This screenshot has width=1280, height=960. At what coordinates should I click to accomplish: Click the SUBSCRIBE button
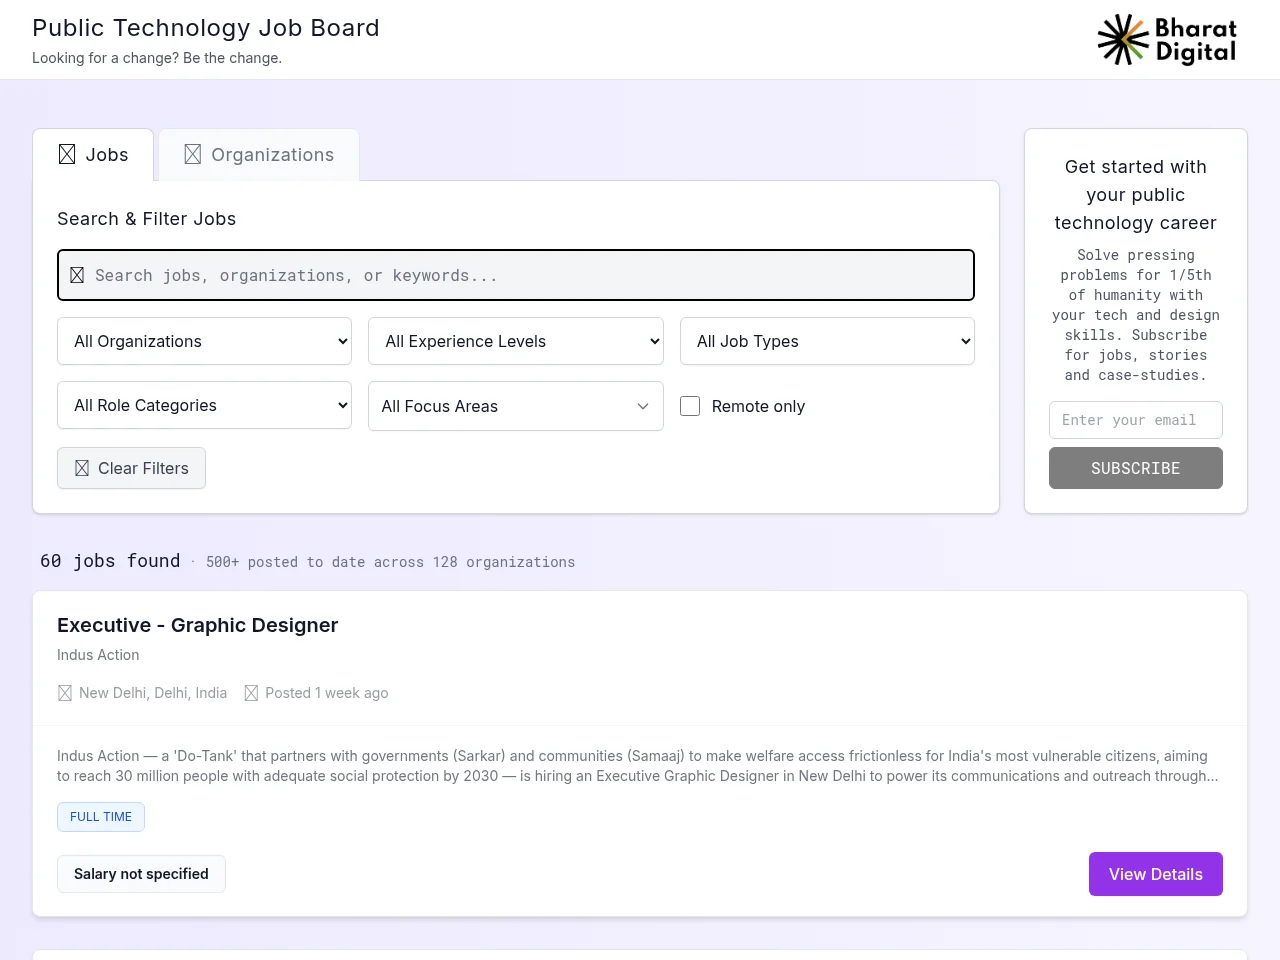pyautogui.click(x=1136, y=468)
